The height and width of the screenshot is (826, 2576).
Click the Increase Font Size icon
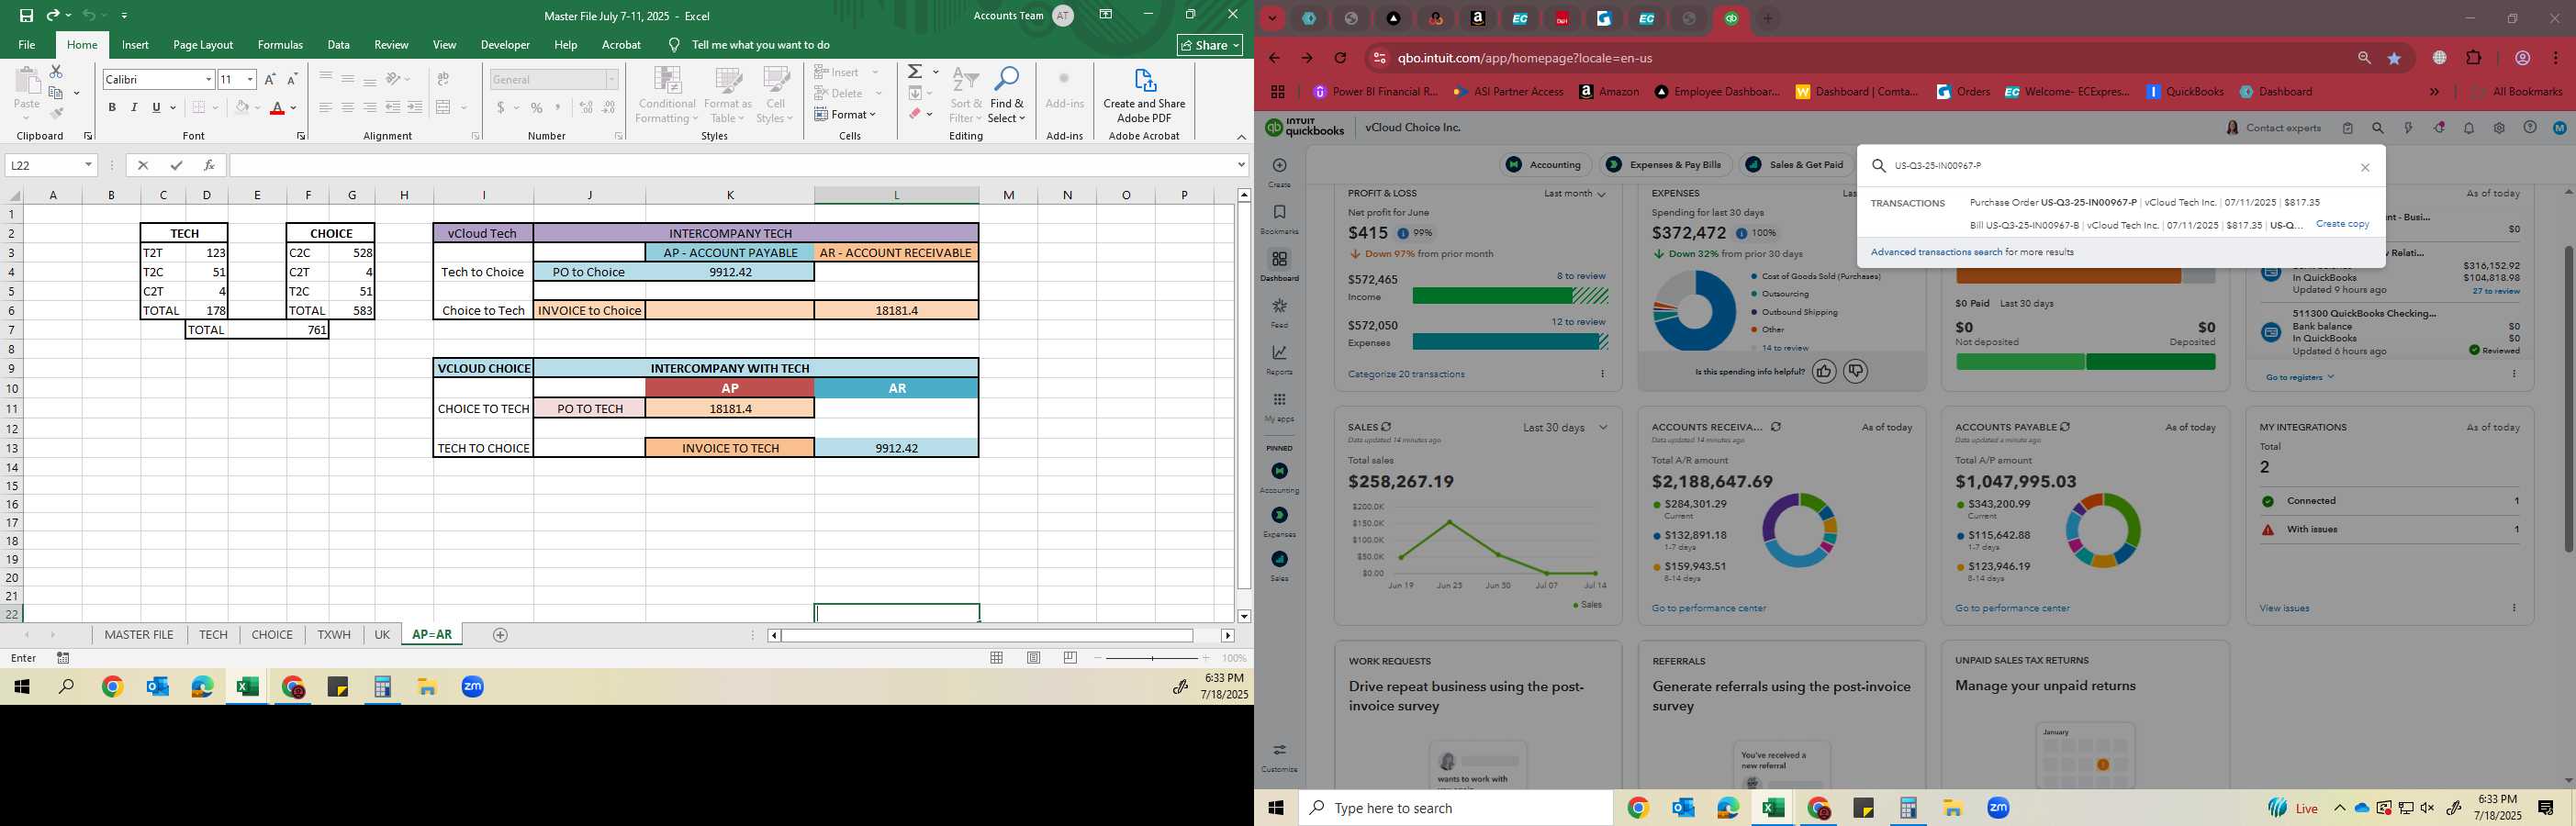tap(270, 79)
